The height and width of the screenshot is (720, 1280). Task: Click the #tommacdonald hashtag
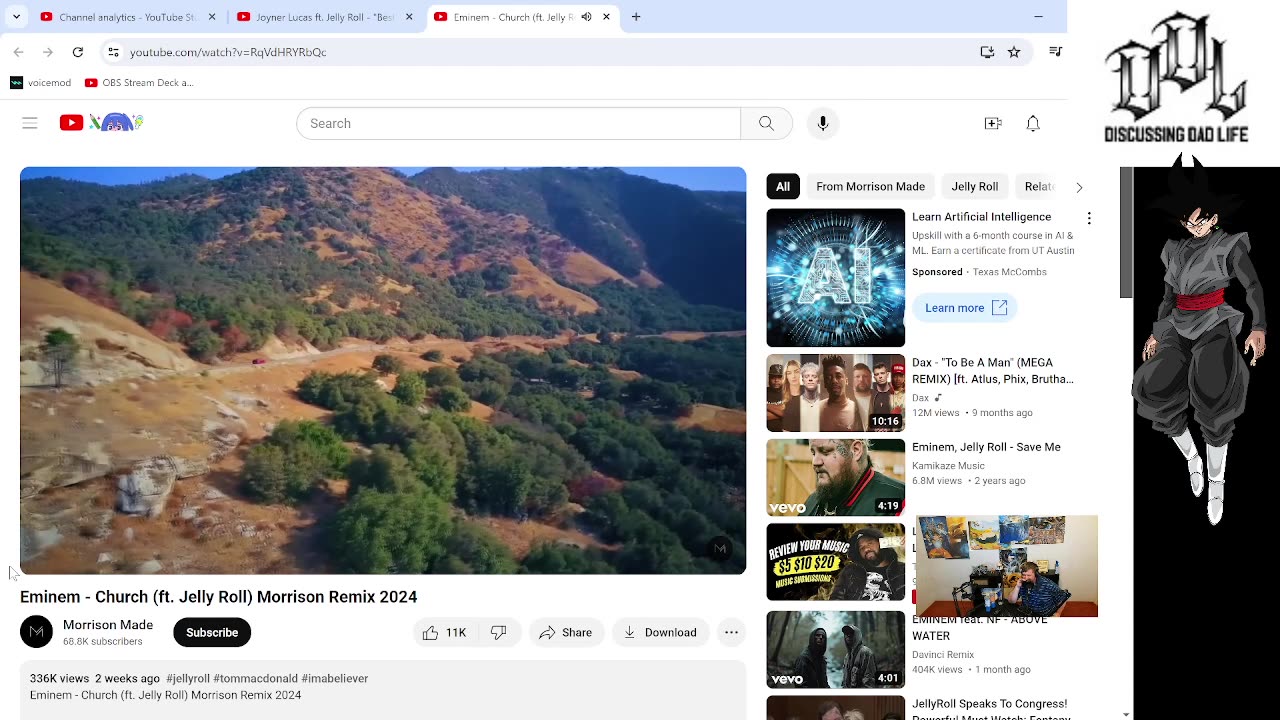click(255, 678)
